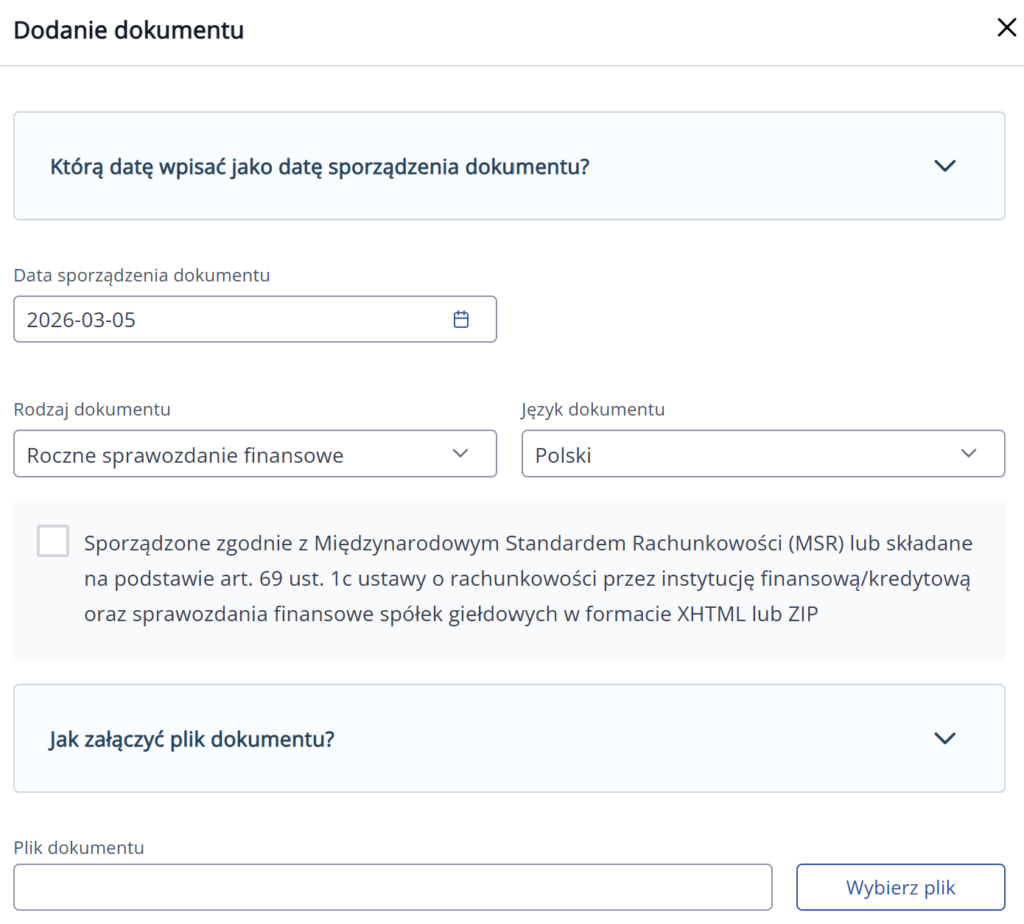Close the Dodanie dokumentu dialog
1024x924 pixels.
(1006, 28)
